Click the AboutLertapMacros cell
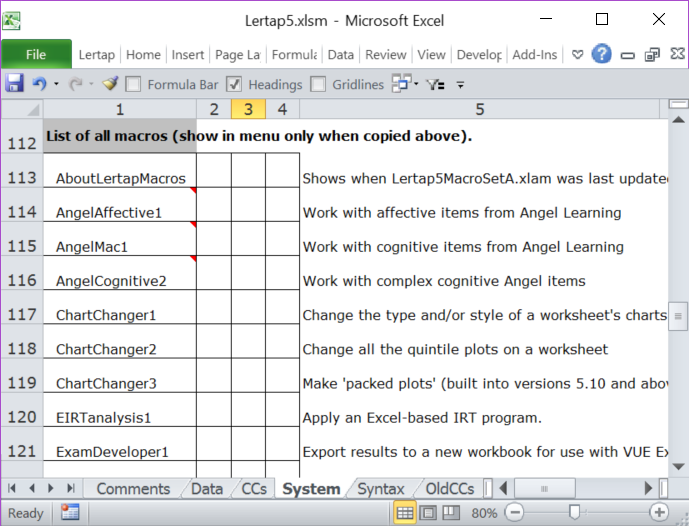Screen dimensions: 689x526 click(120, 170)
